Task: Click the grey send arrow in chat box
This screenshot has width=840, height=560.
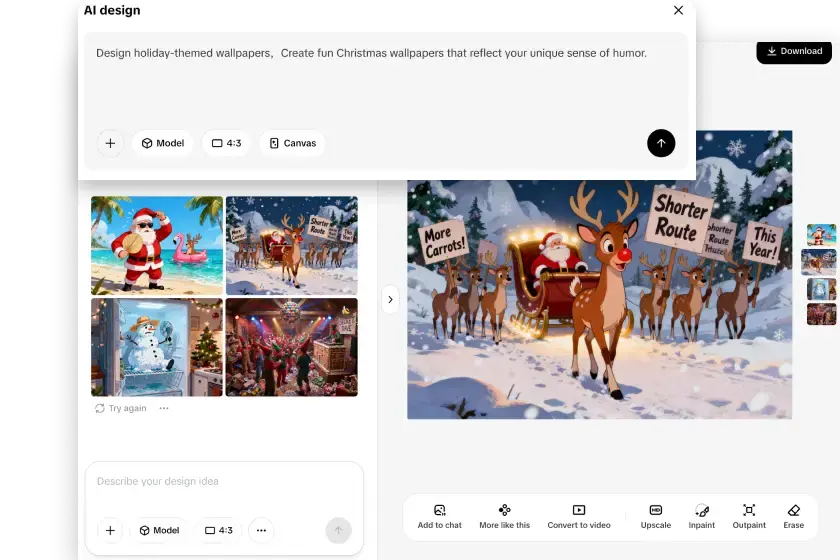Action: [x=339, y=531]
